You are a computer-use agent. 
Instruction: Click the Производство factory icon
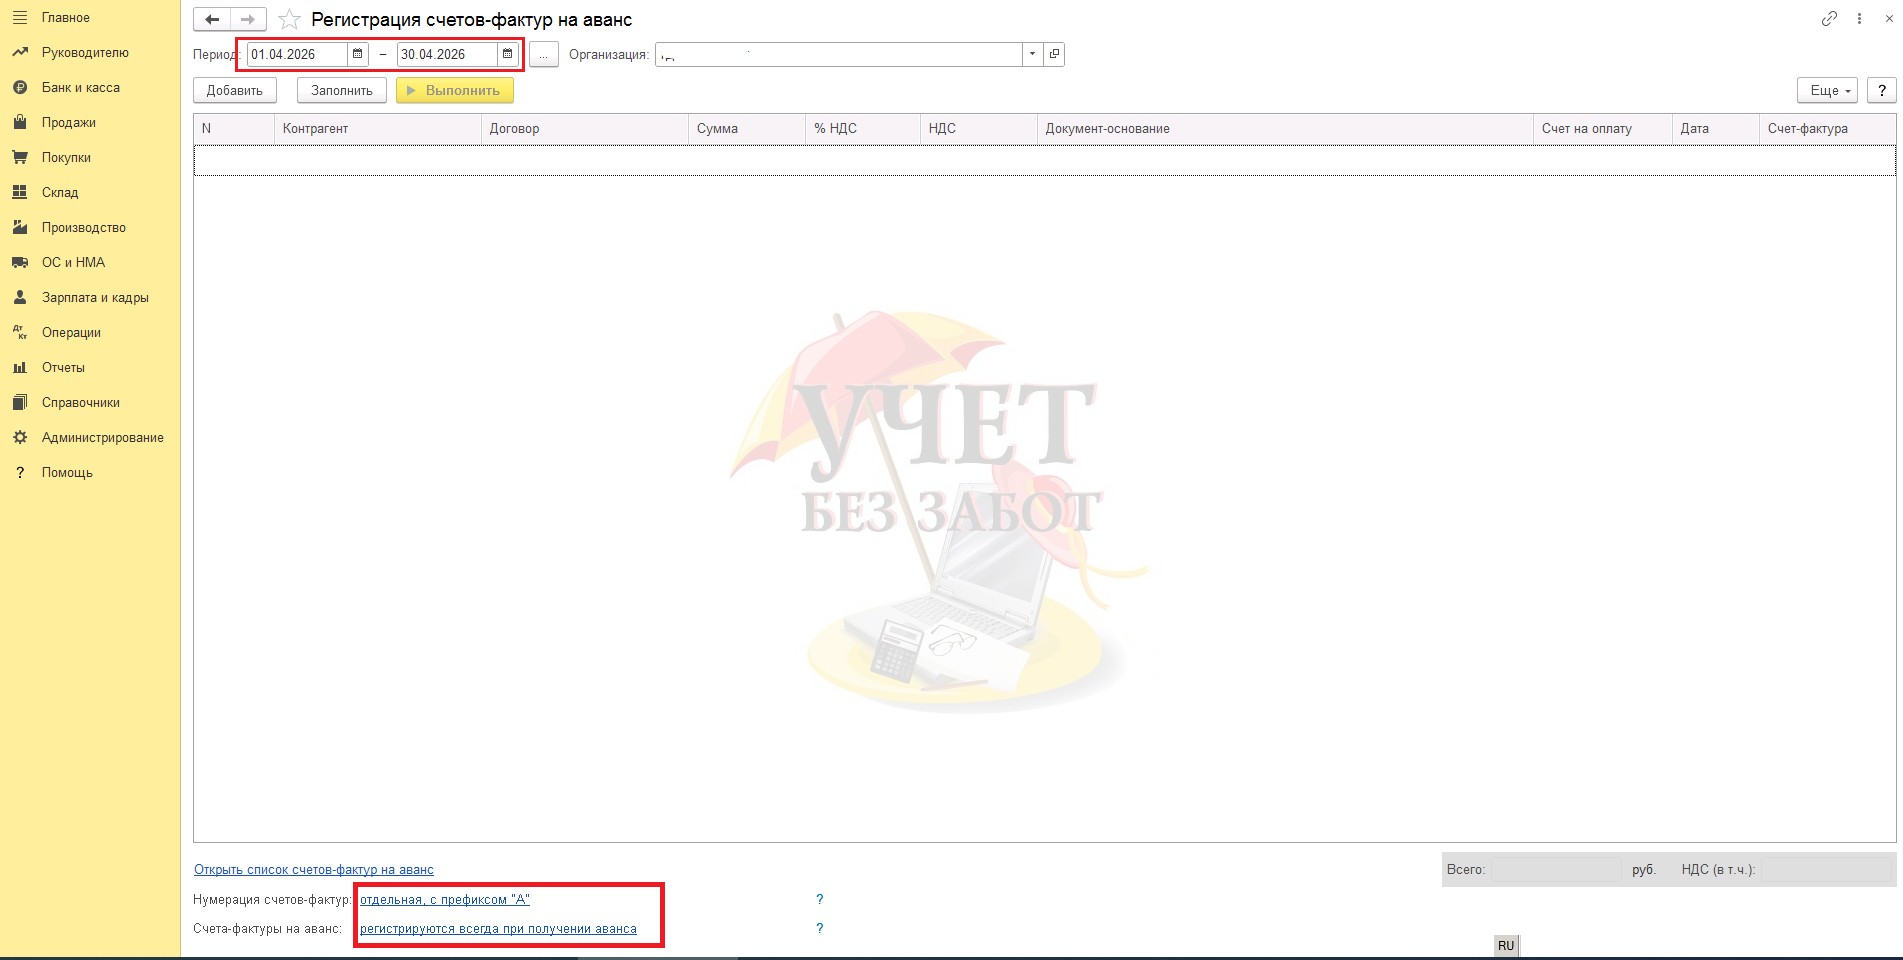pyautogui.click(x=20, y=227)
